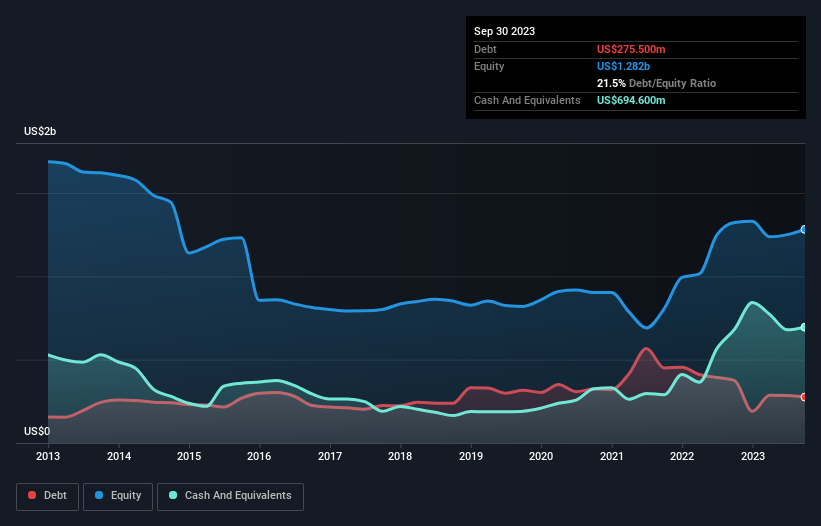
Task: Click the 21.5% Debt/Equity Ratio text
Action: [656, 83]
